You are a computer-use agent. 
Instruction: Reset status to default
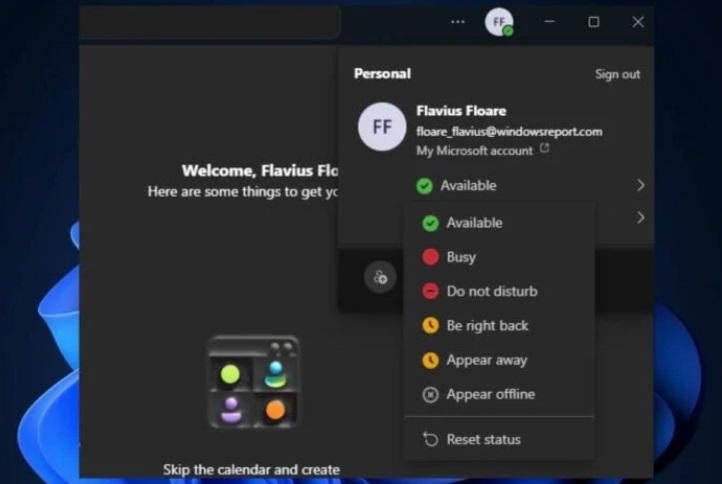pyautogui.click(x=499, y=439)
